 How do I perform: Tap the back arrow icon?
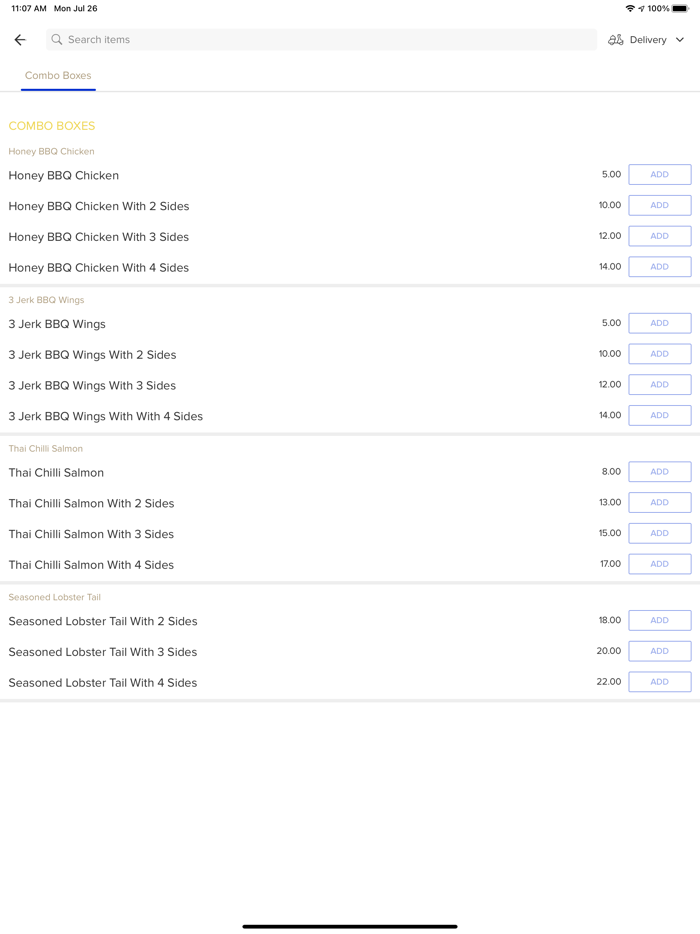(x=20, y=40)
